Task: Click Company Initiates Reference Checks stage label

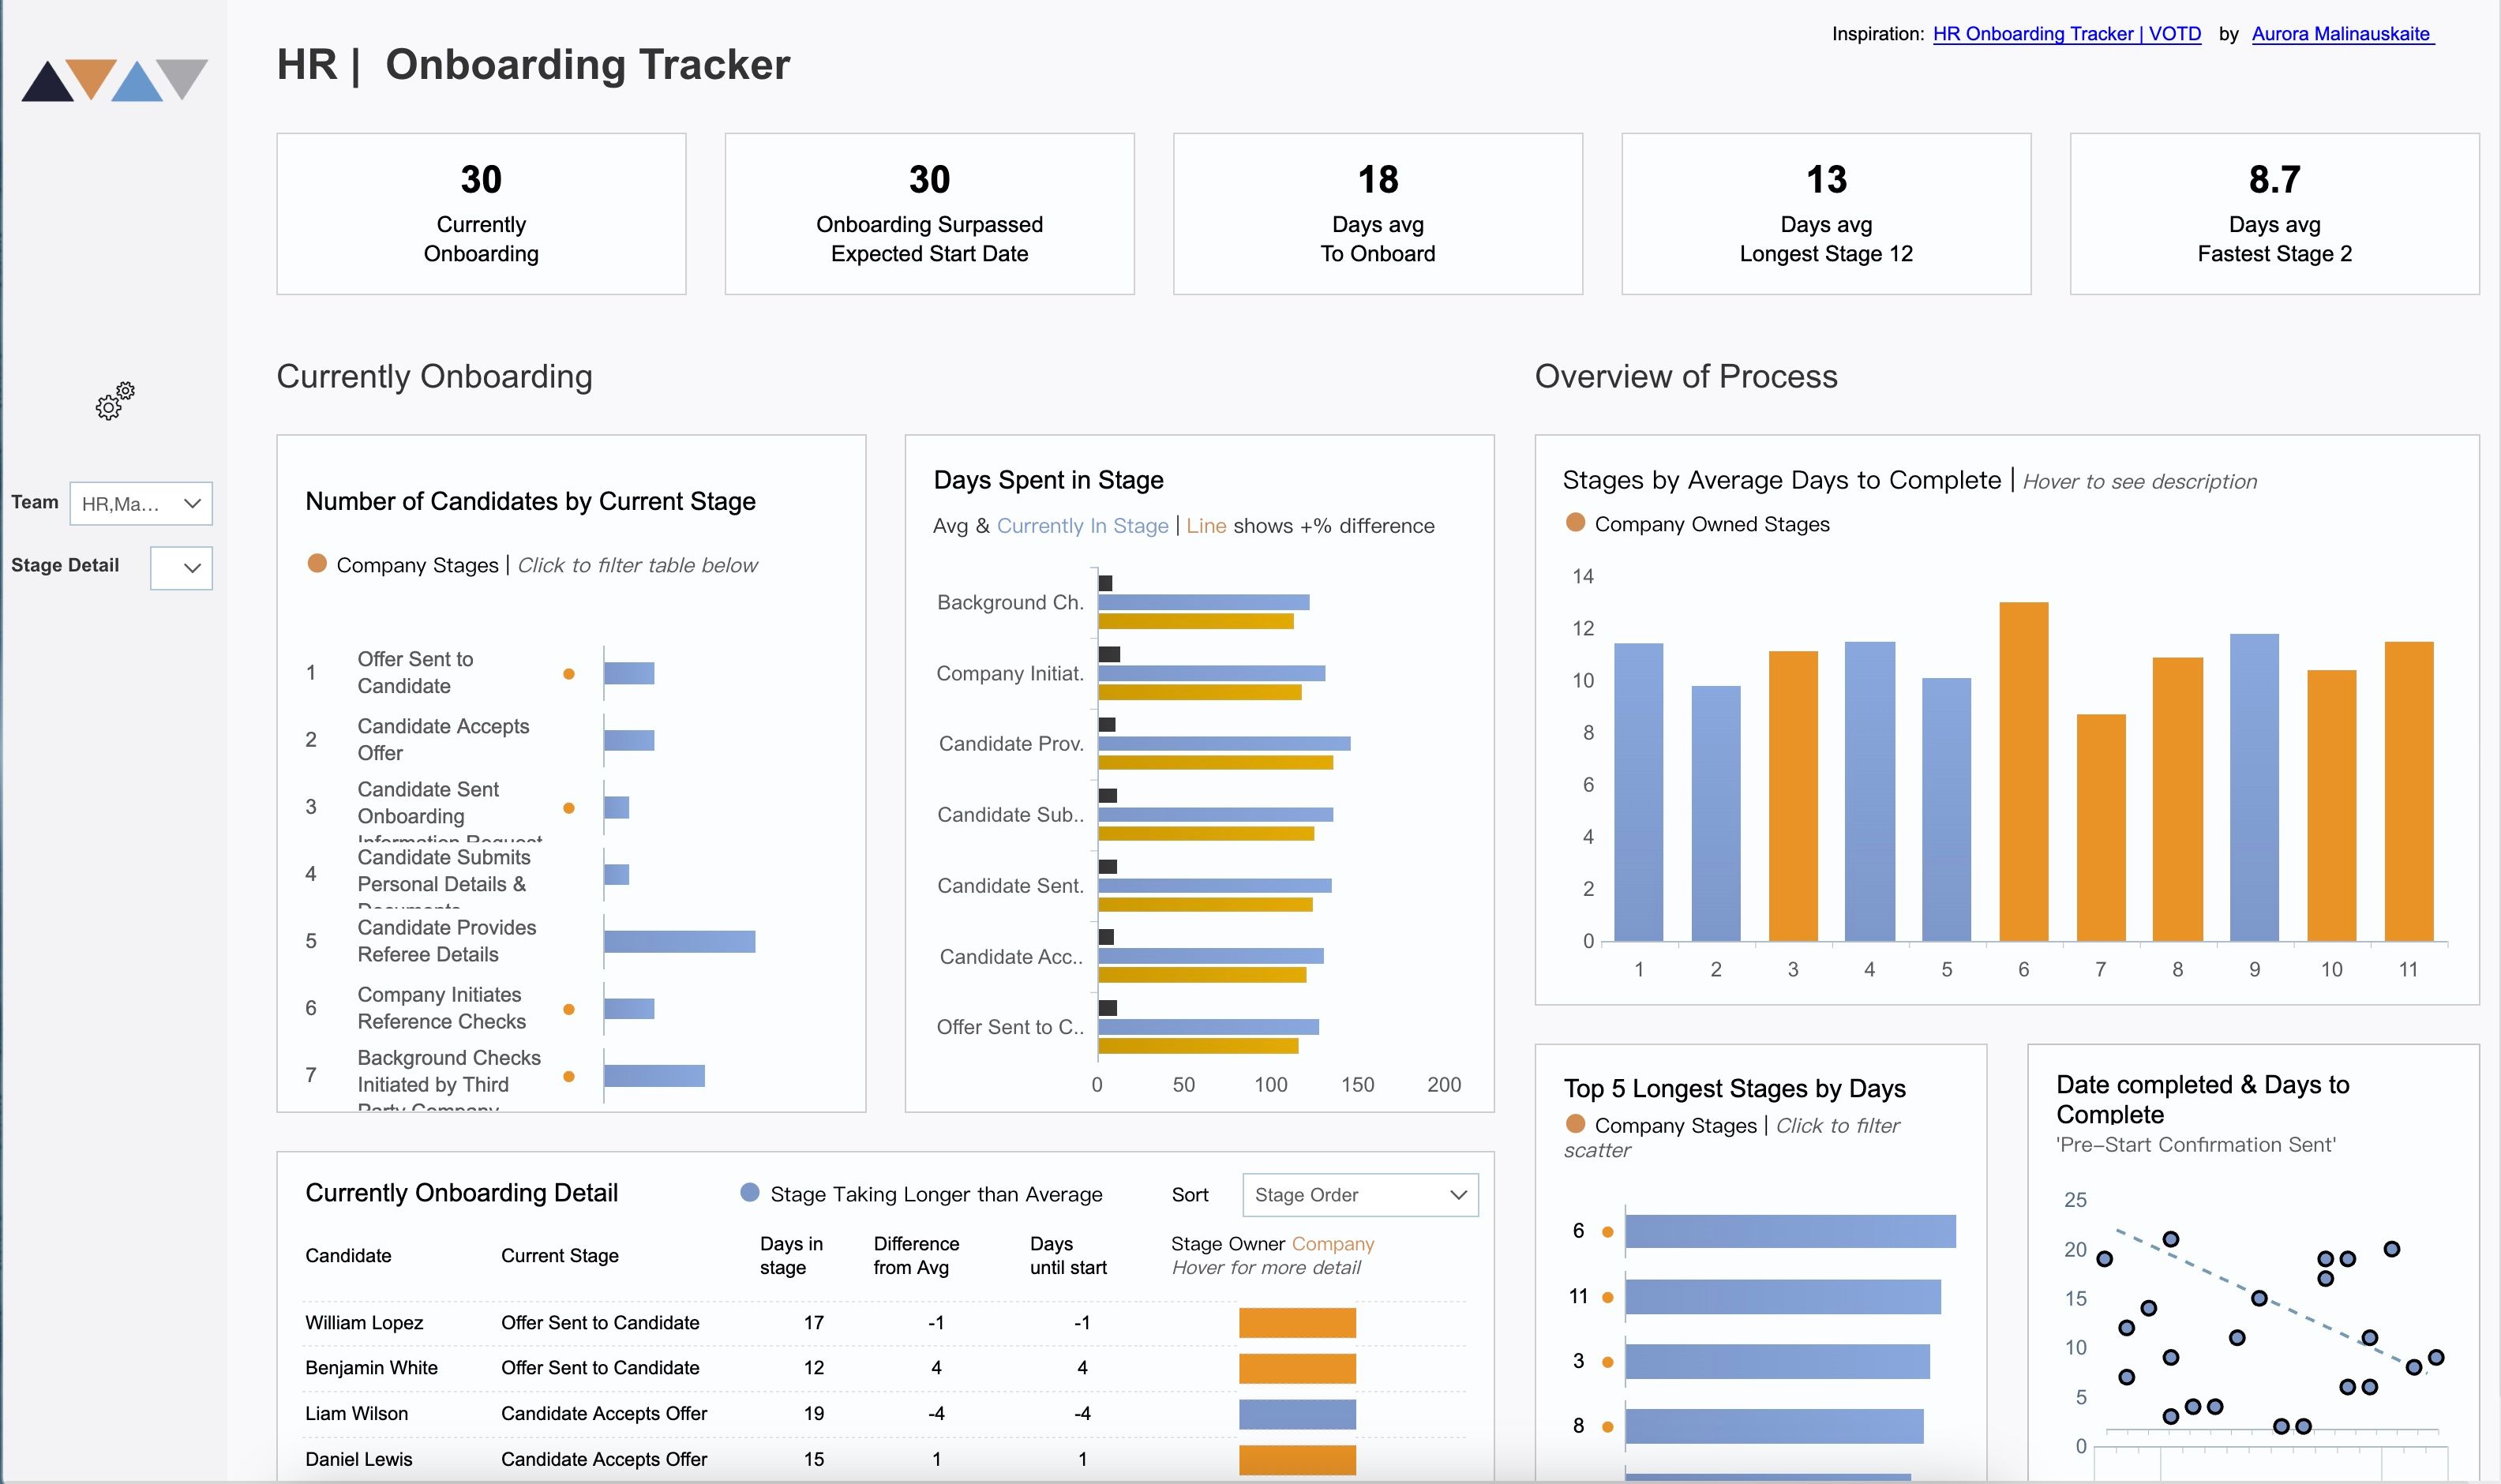Action: click(x=441, y=1008)
